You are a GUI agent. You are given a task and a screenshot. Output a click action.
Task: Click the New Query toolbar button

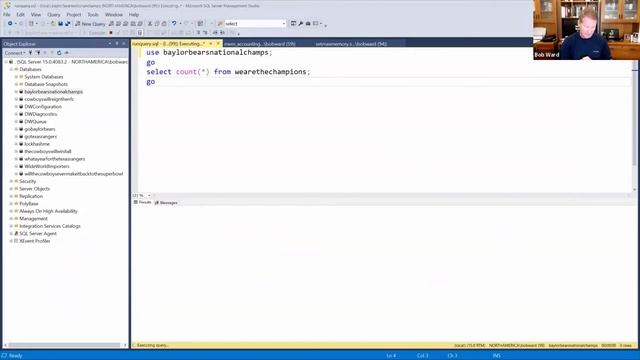[x=90, y=24]
